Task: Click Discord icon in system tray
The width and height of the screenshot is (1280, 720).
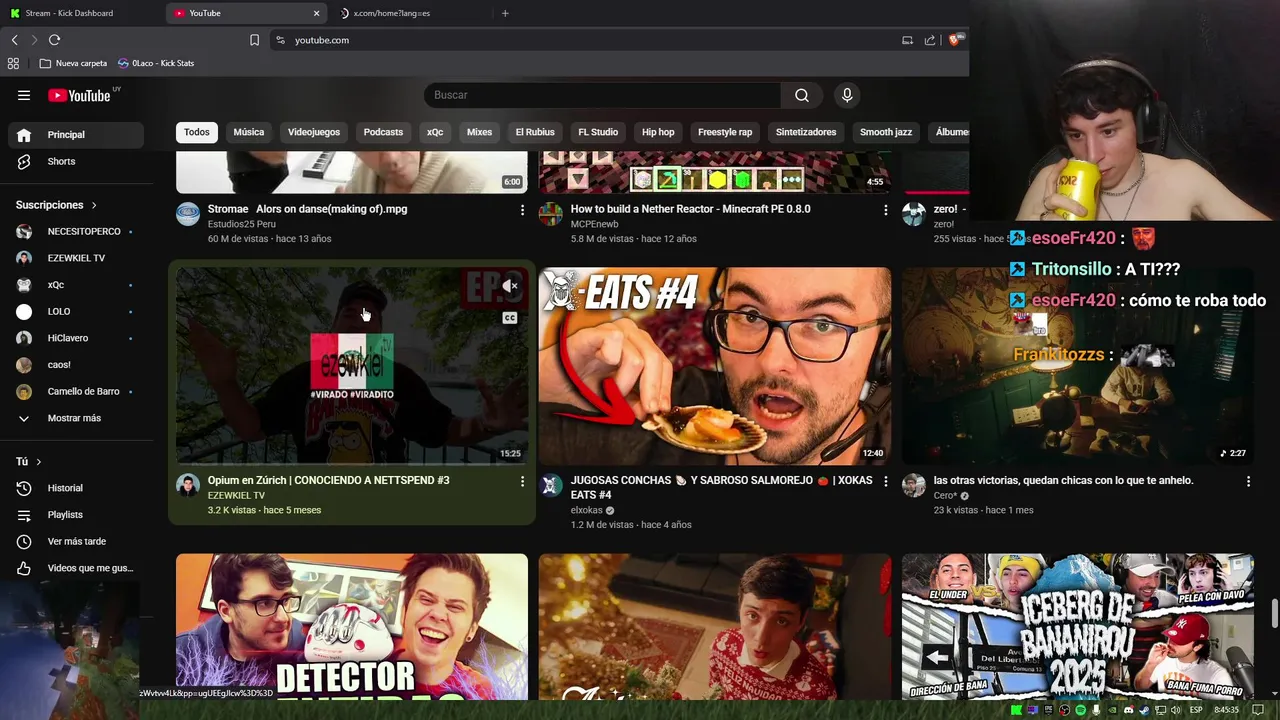Action: point(1129,710)
